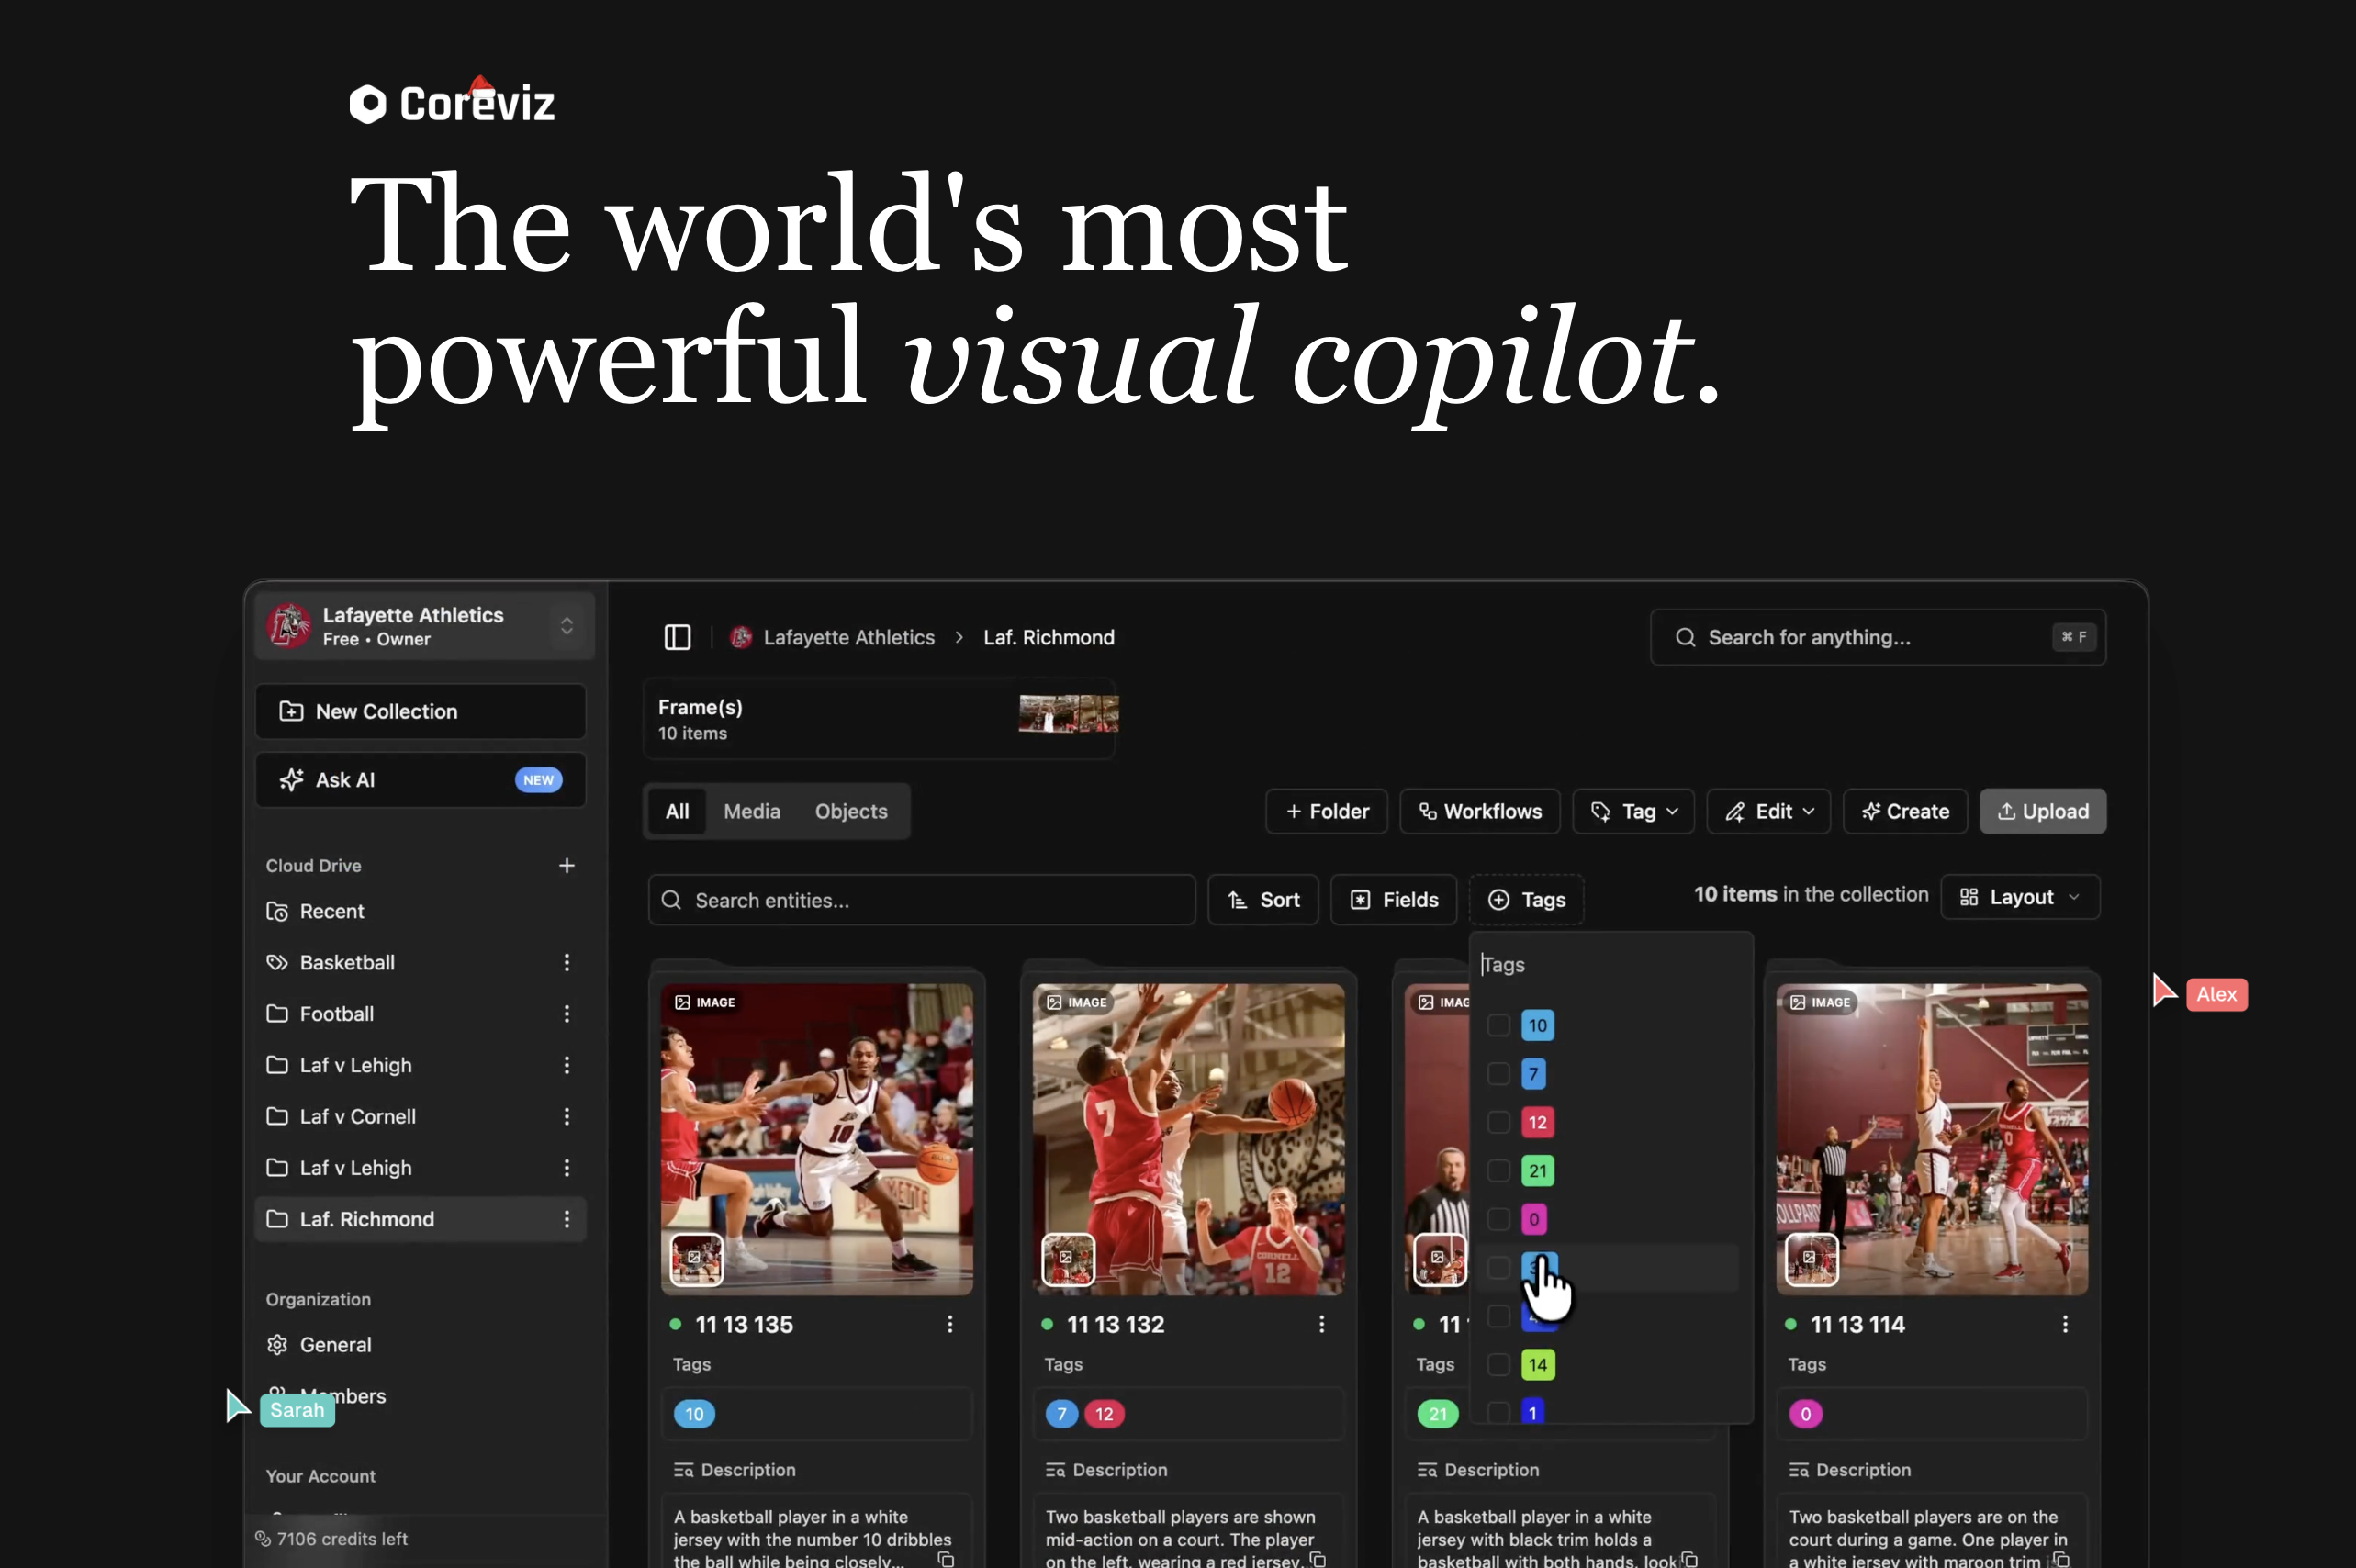Image resolution: width=2356 pixels, height=1568 pixels.
Task: Open General organization settings gear
Action: coord(278,1345)
